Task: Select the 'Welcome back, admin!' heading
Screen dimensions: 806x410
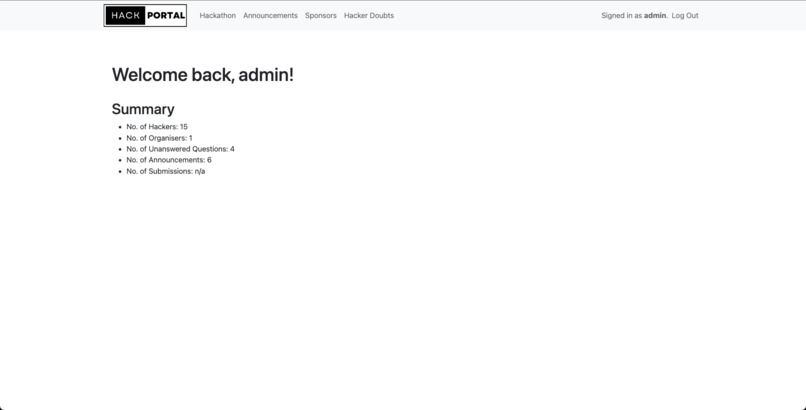Action: point(203,74)
